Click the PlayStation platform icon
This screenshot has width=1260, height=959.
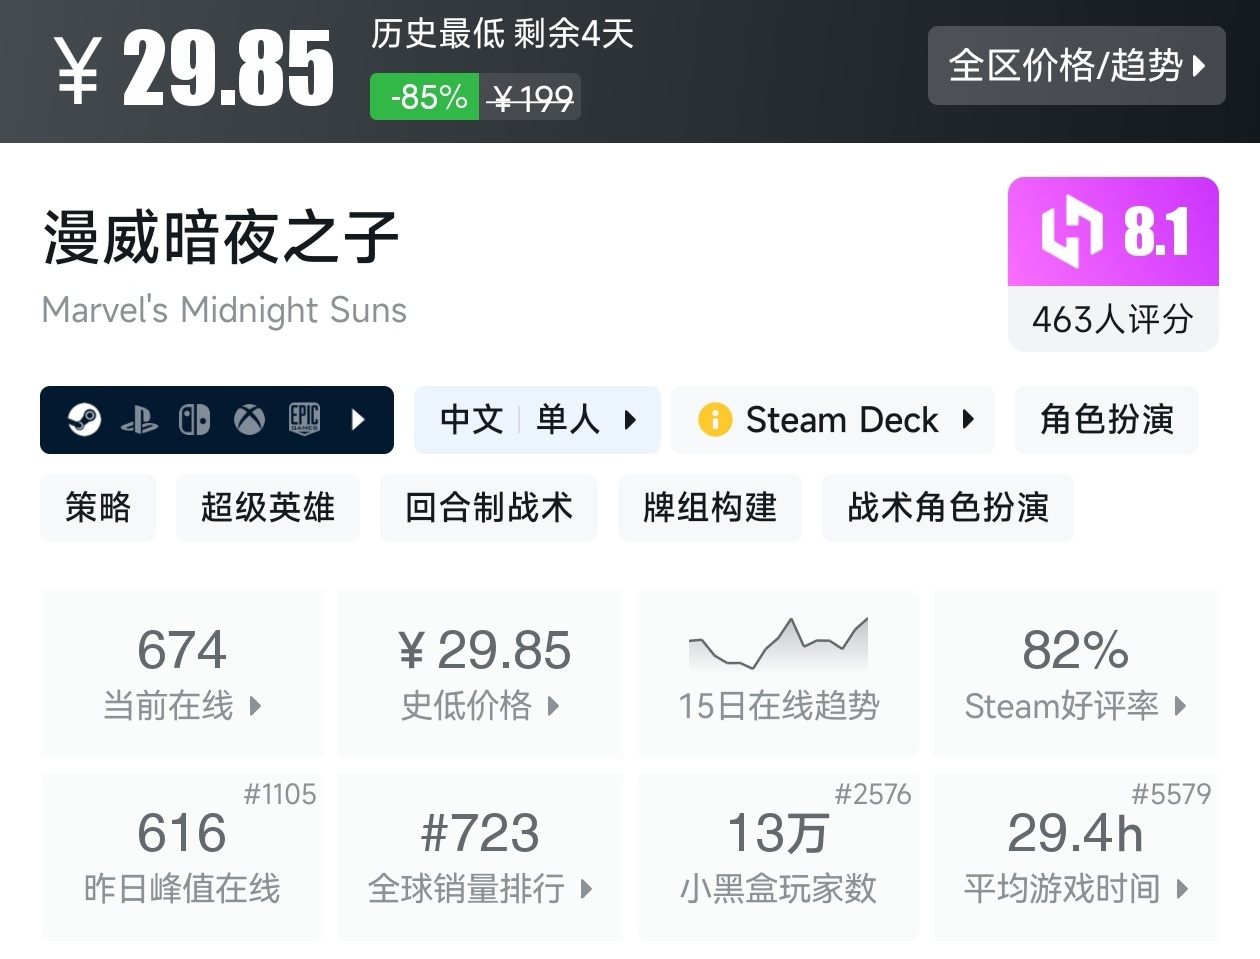(139, 420)
